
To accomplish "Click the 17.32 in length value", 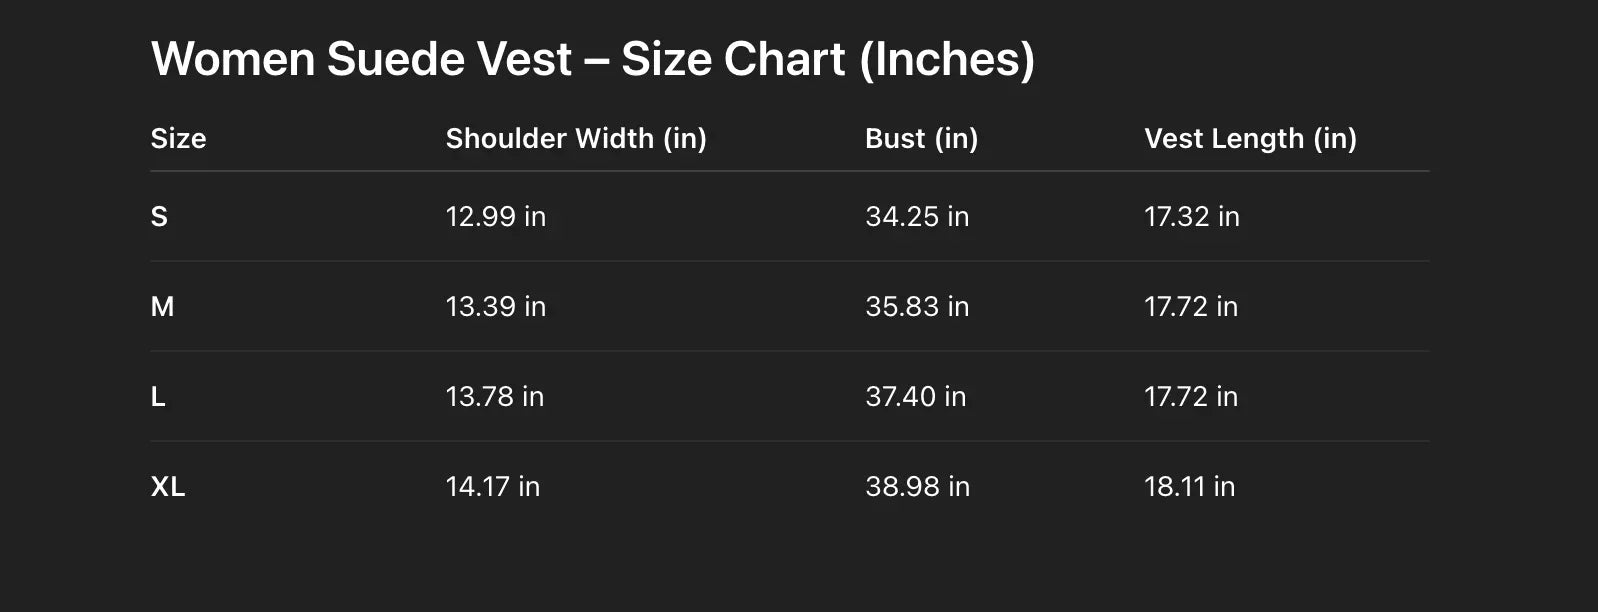I will (1192, 217).
